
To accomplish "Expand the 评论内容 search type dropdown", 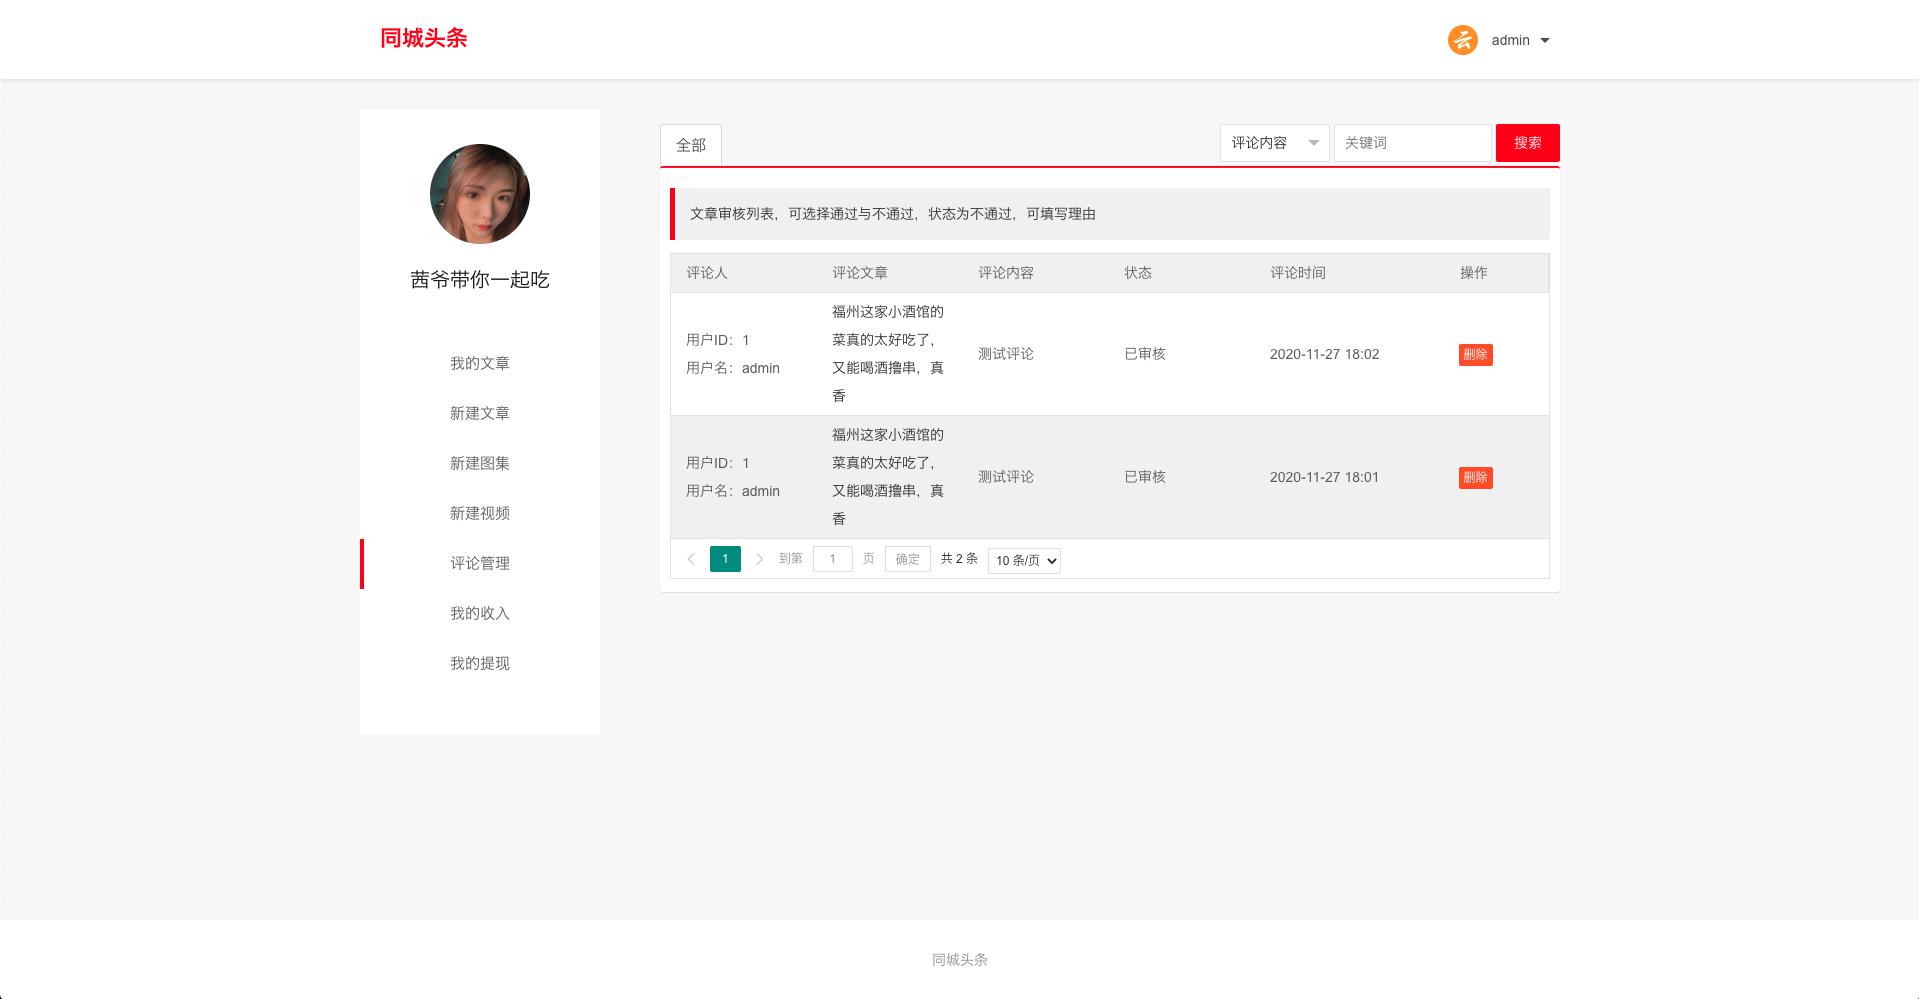I will (x=1274, y=143).
